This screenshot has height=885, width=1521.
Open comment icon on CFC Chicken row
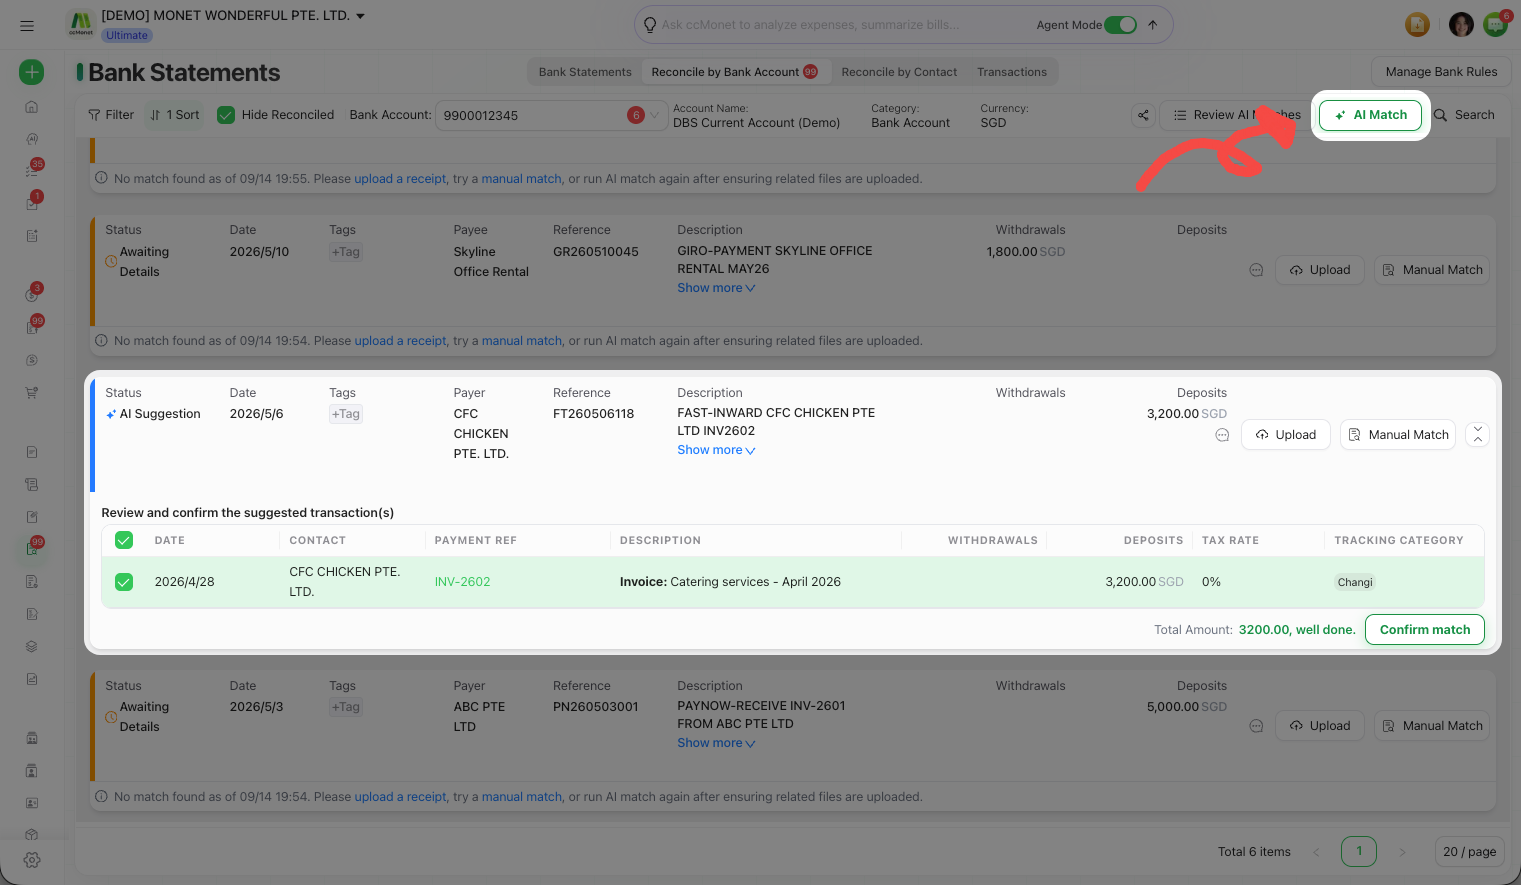(1222, 435)
